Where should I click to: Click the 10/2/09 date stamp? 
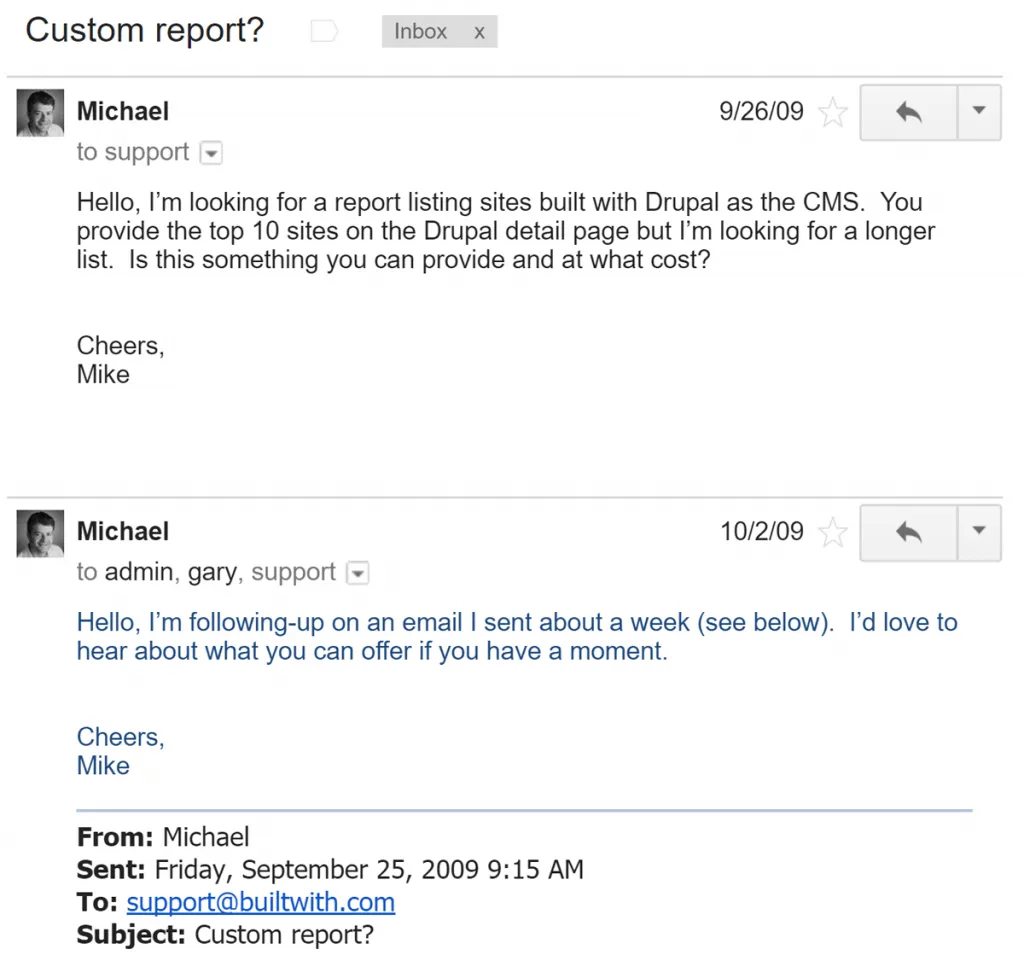762,531
